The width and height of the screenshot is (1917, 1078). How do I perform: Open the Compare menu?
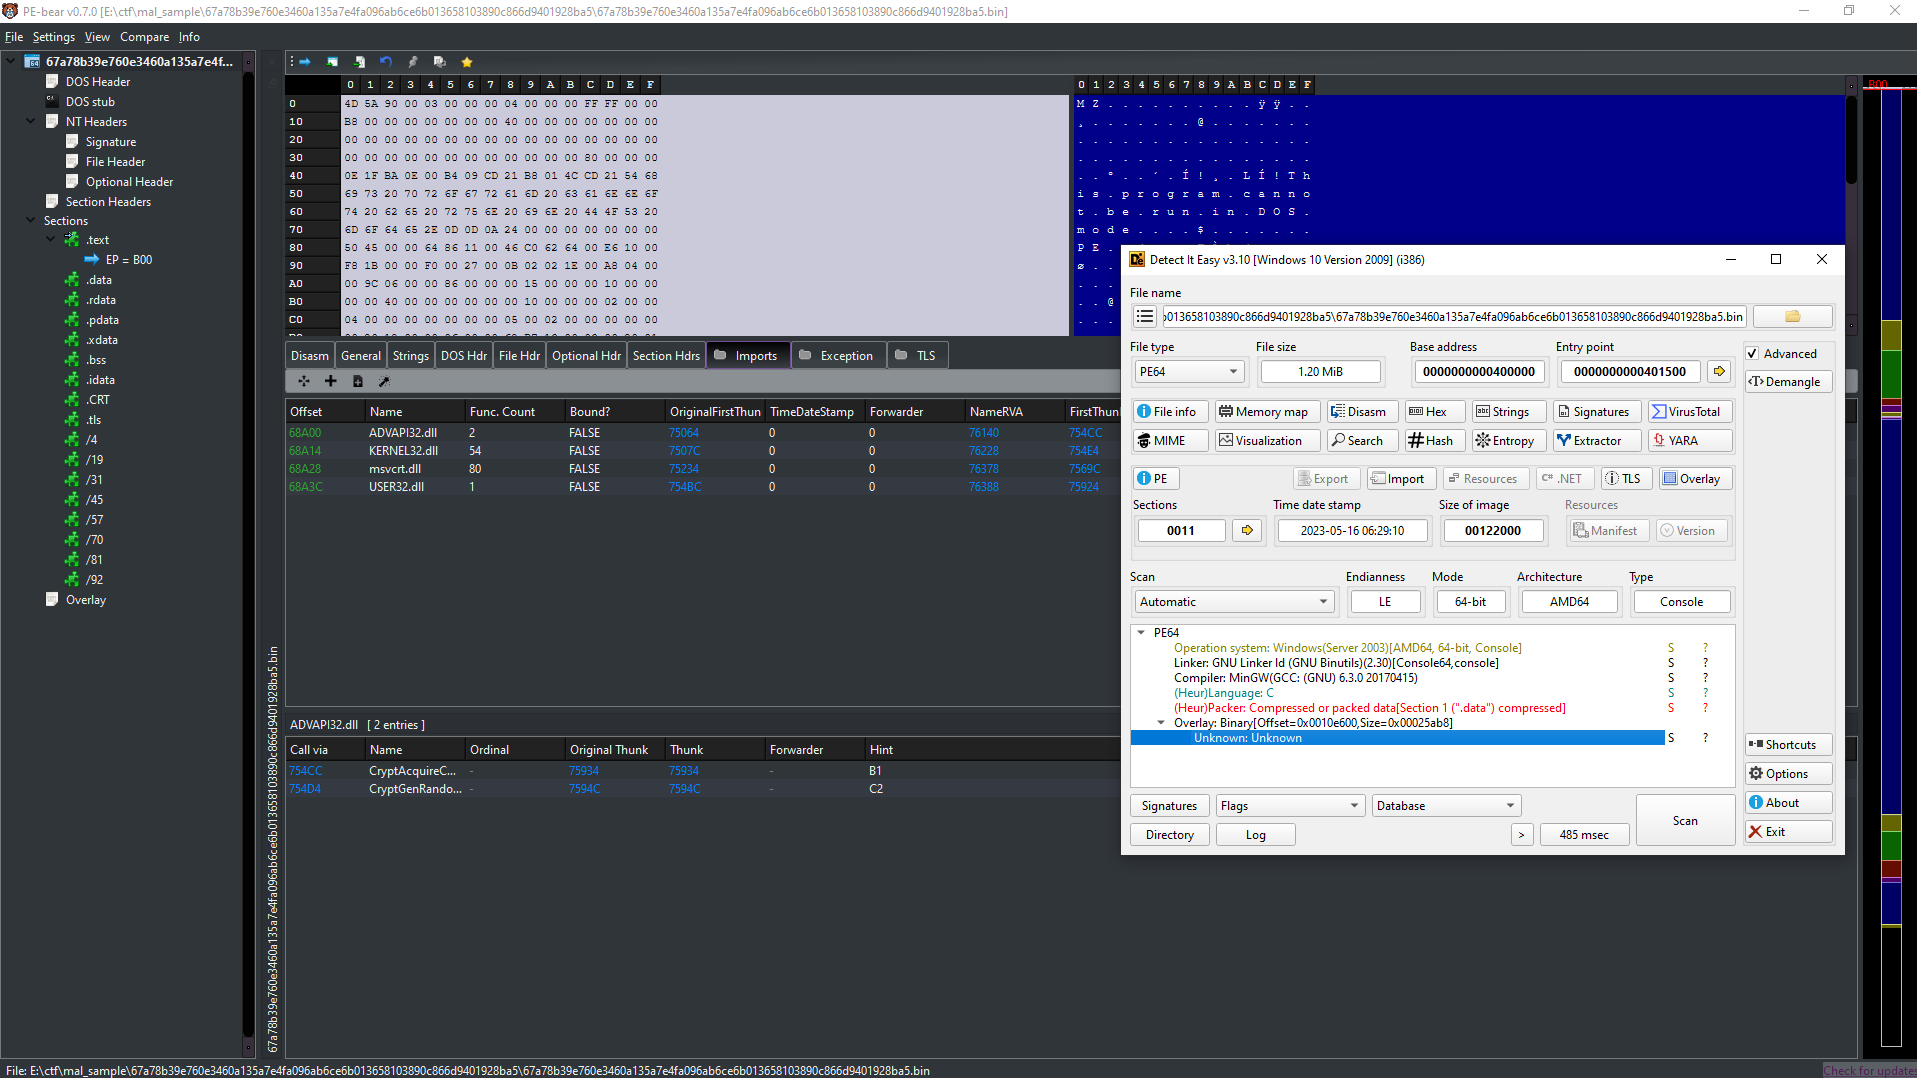[145, 37]
